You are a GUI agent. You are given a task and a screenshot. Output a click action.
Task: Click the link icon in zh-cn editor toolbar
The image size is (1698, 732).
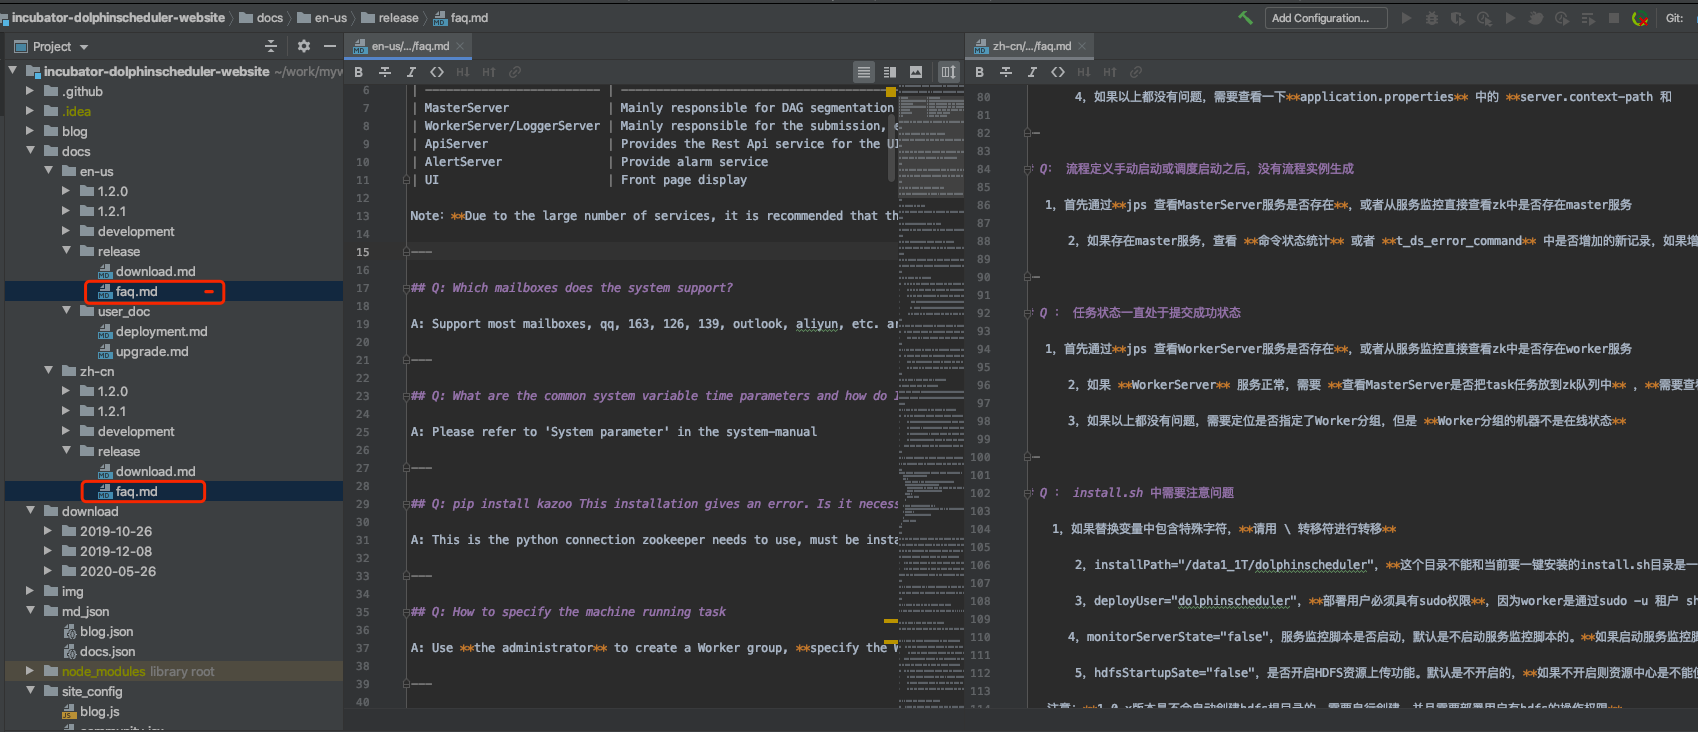[x=1136, y=72]
